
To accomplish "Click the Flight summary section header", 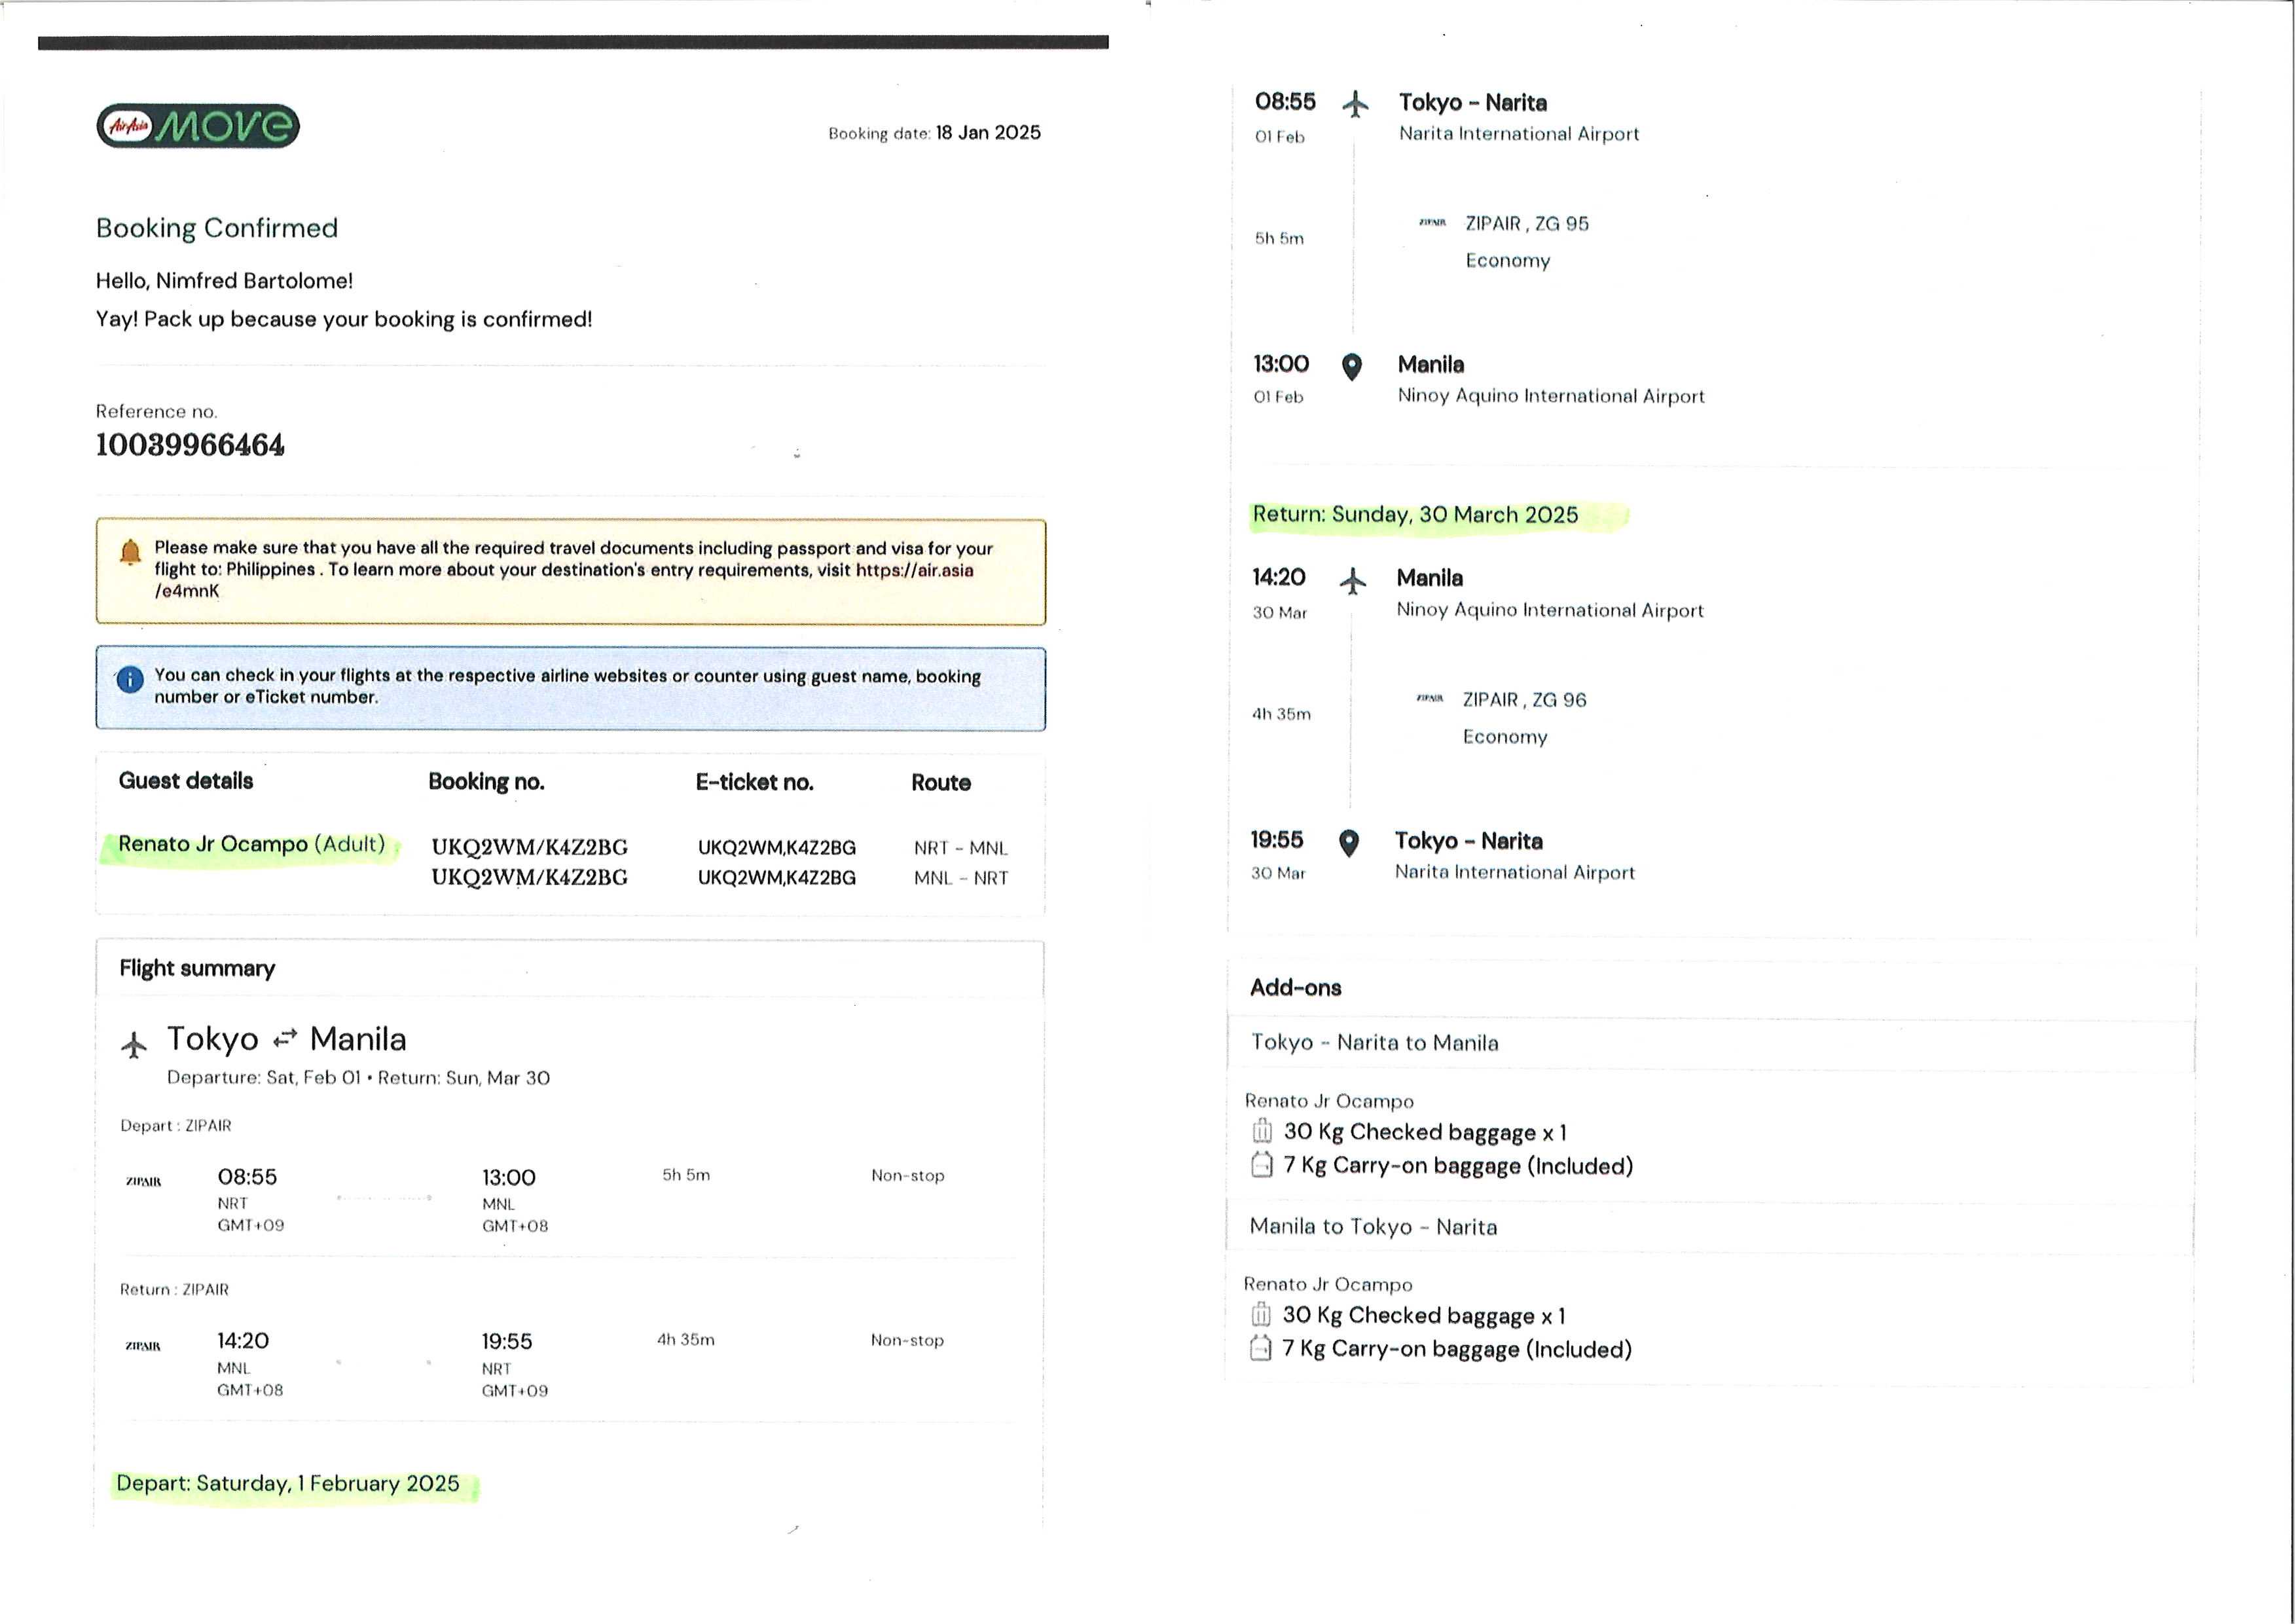I will pyautogui.click(x=197, y=968).
